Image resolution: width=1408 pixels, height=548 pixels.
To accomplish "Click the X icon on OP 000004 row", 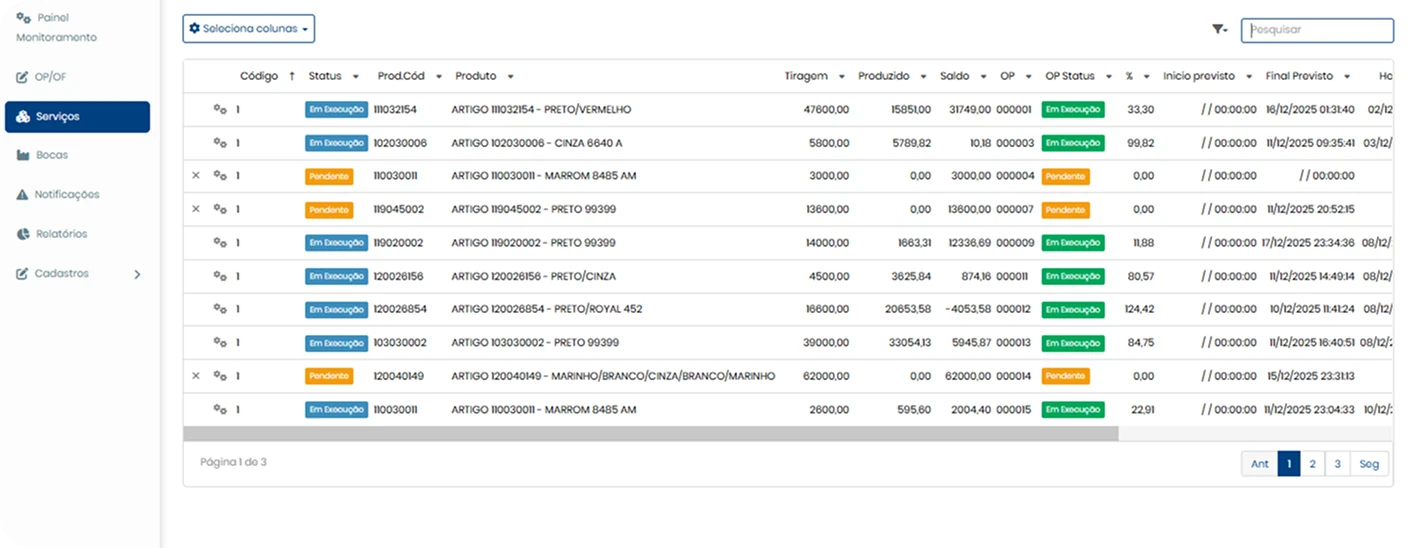I will click(196, 176).
